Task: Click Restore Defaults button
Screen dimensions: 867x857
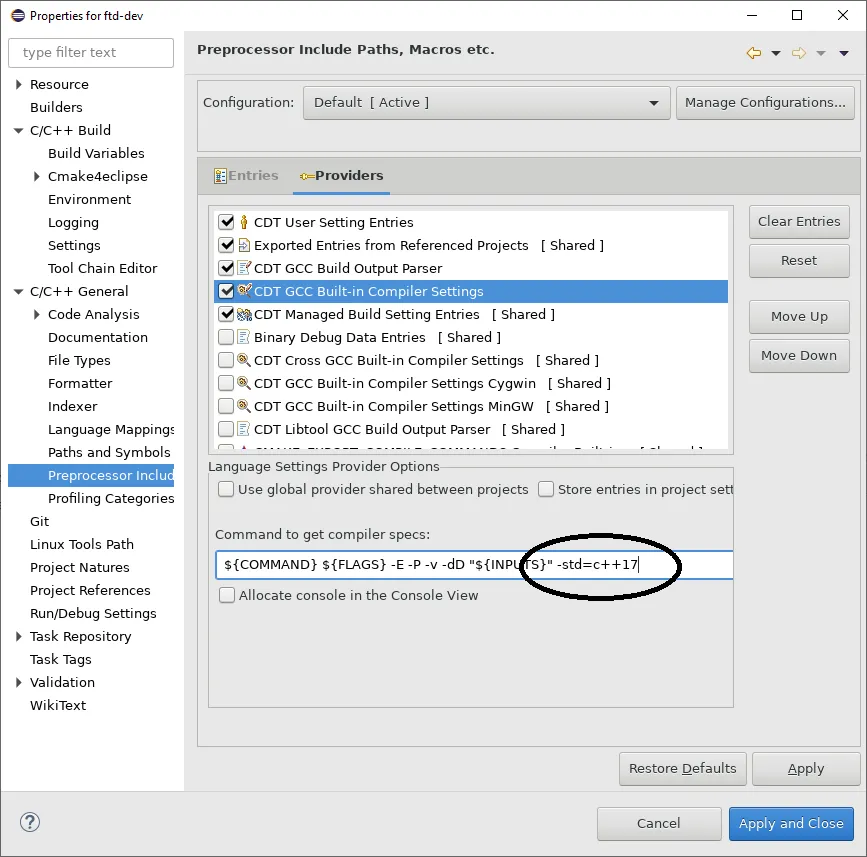Action: pyautogui.click(x=682, y=769)
